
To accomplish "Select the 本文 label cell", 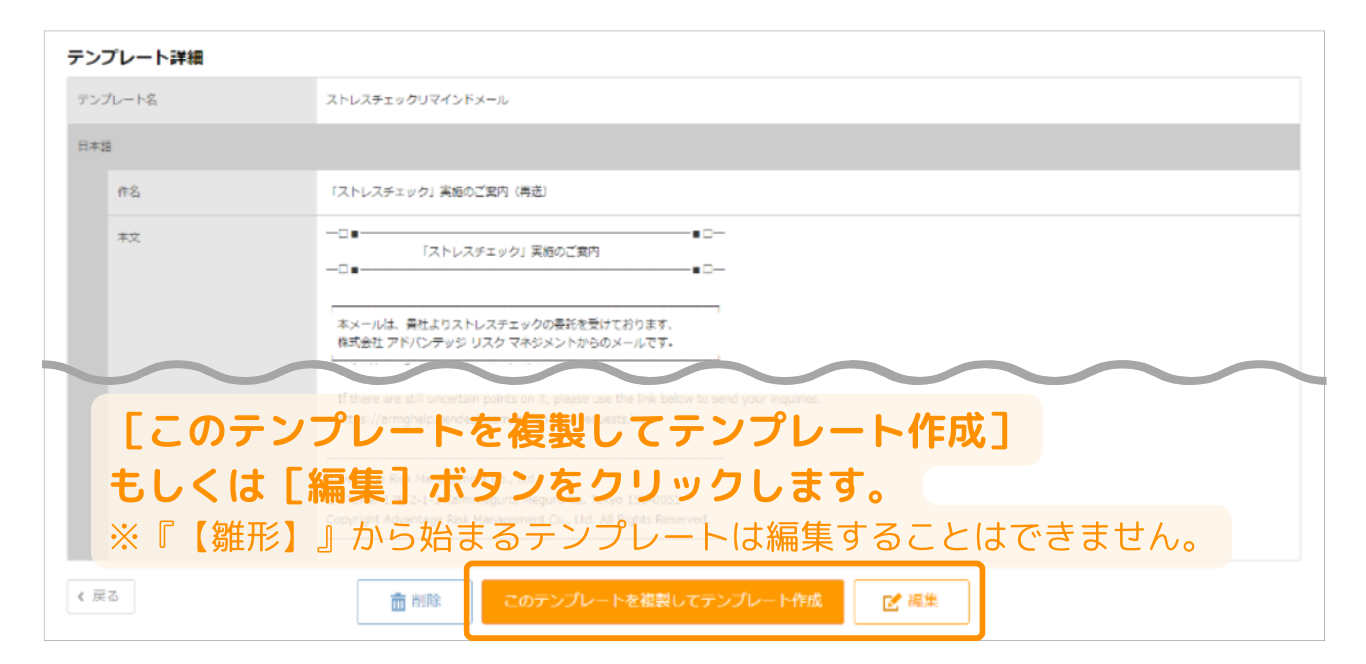I will pos(129,238).
